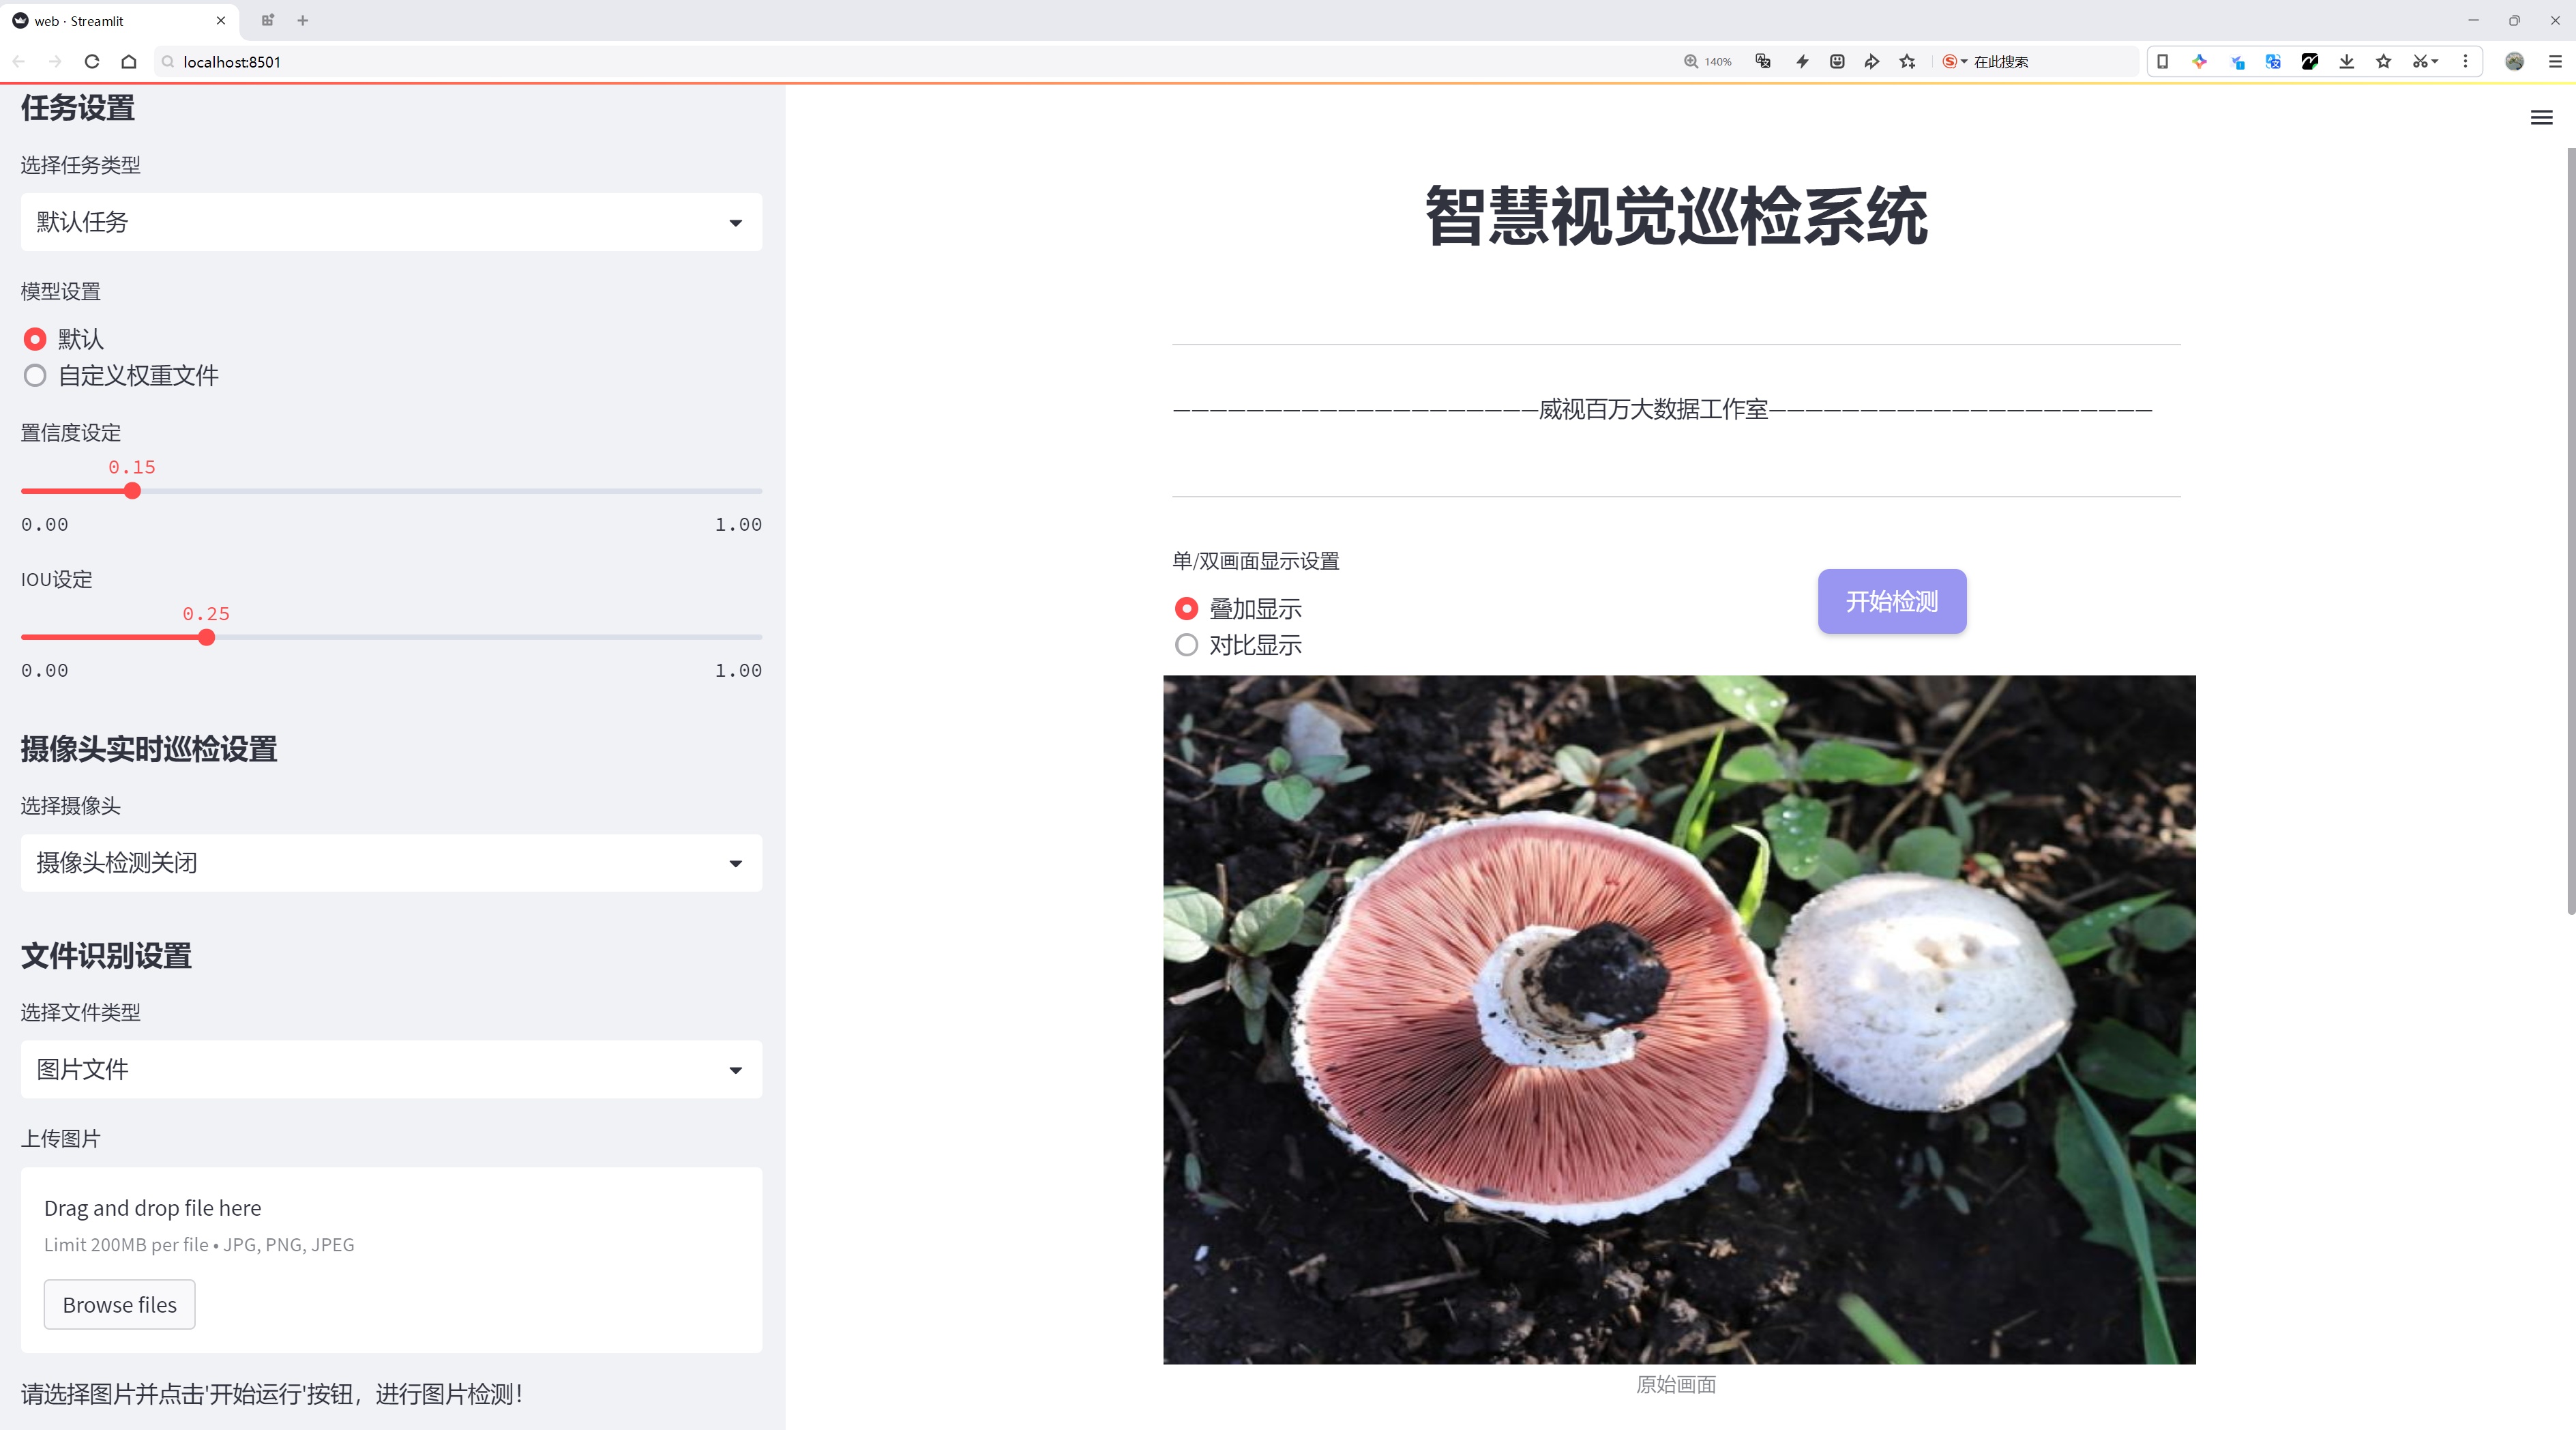Open the scissors screenshot tool

pos(2419,62)
